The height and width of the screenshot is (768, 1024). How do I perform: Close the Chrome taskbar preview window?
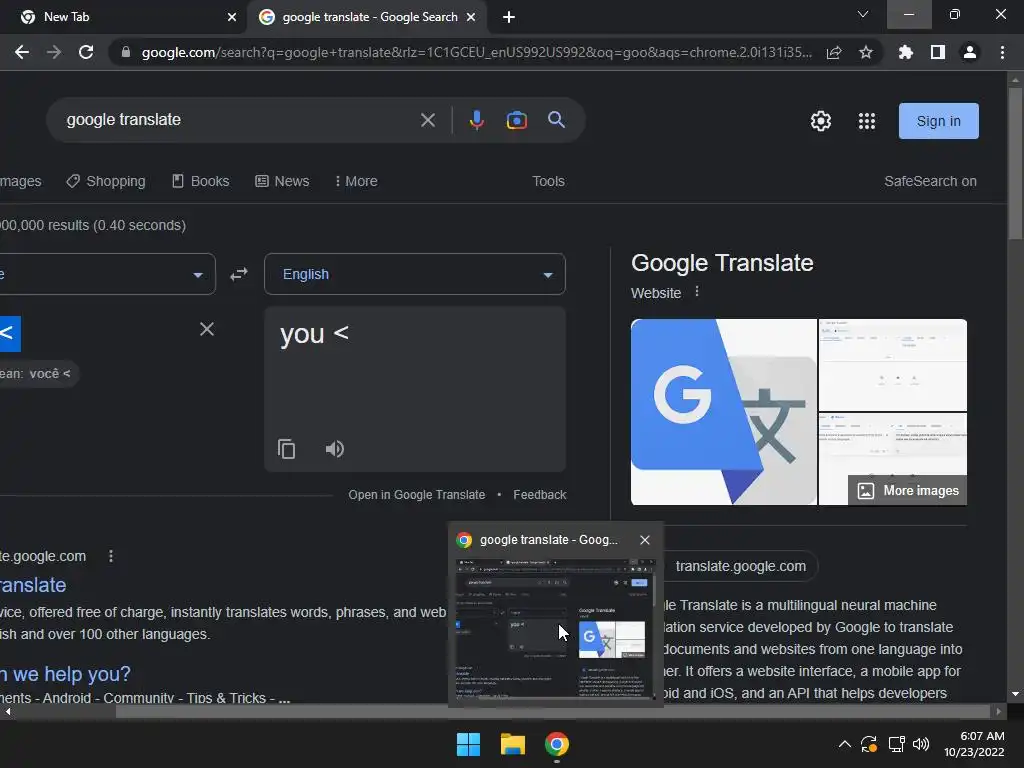point(645,540)
